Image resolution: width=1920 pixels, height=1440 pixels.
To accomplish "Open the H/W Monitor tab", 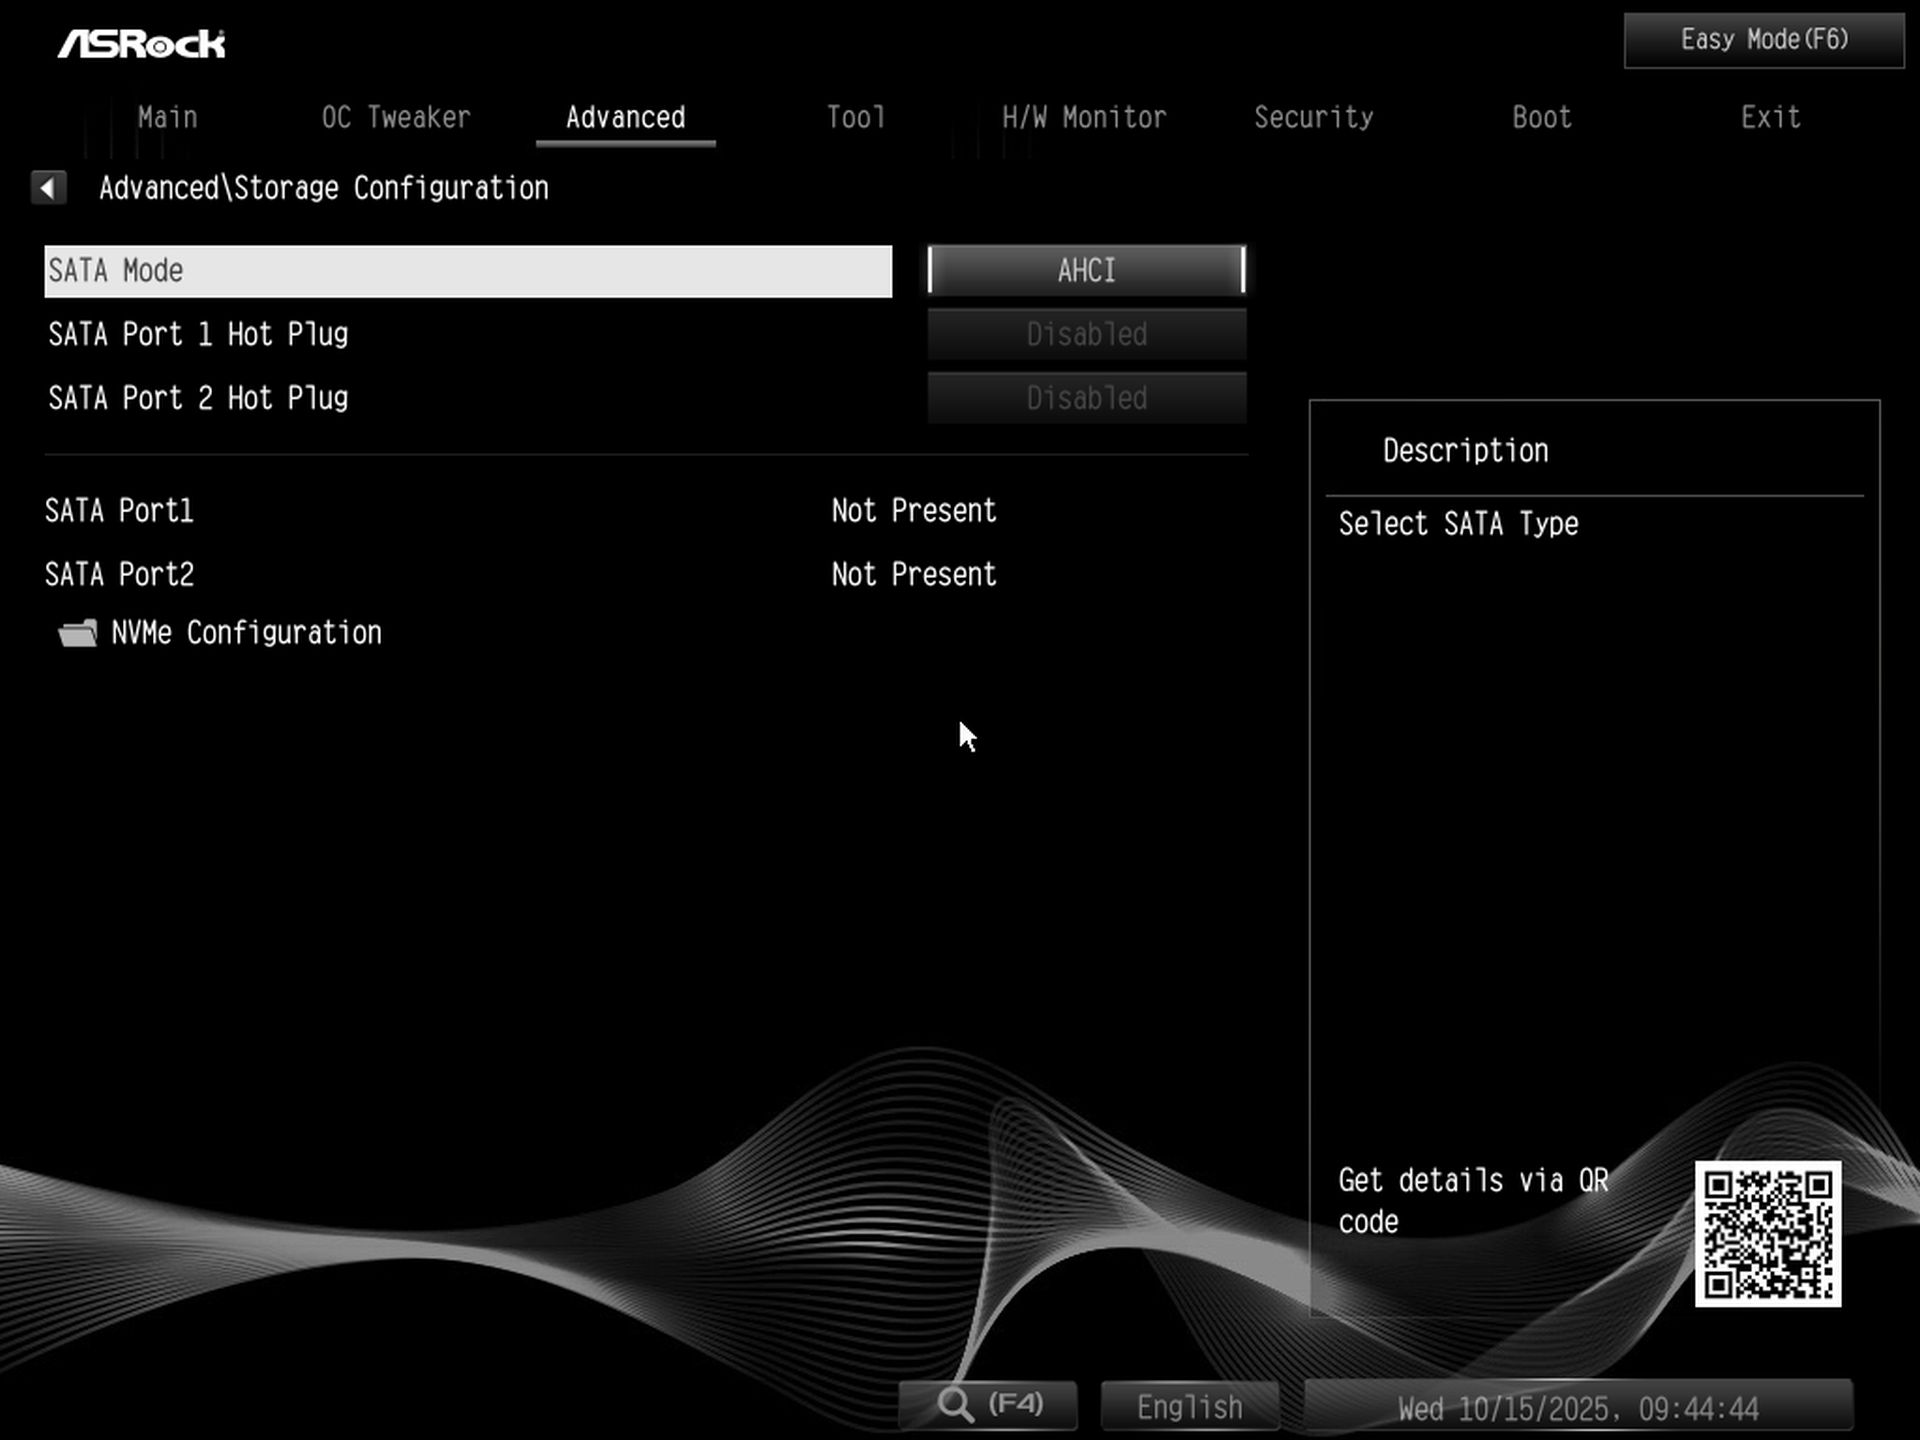I will pyautogui.click(x=1084, y=118).
